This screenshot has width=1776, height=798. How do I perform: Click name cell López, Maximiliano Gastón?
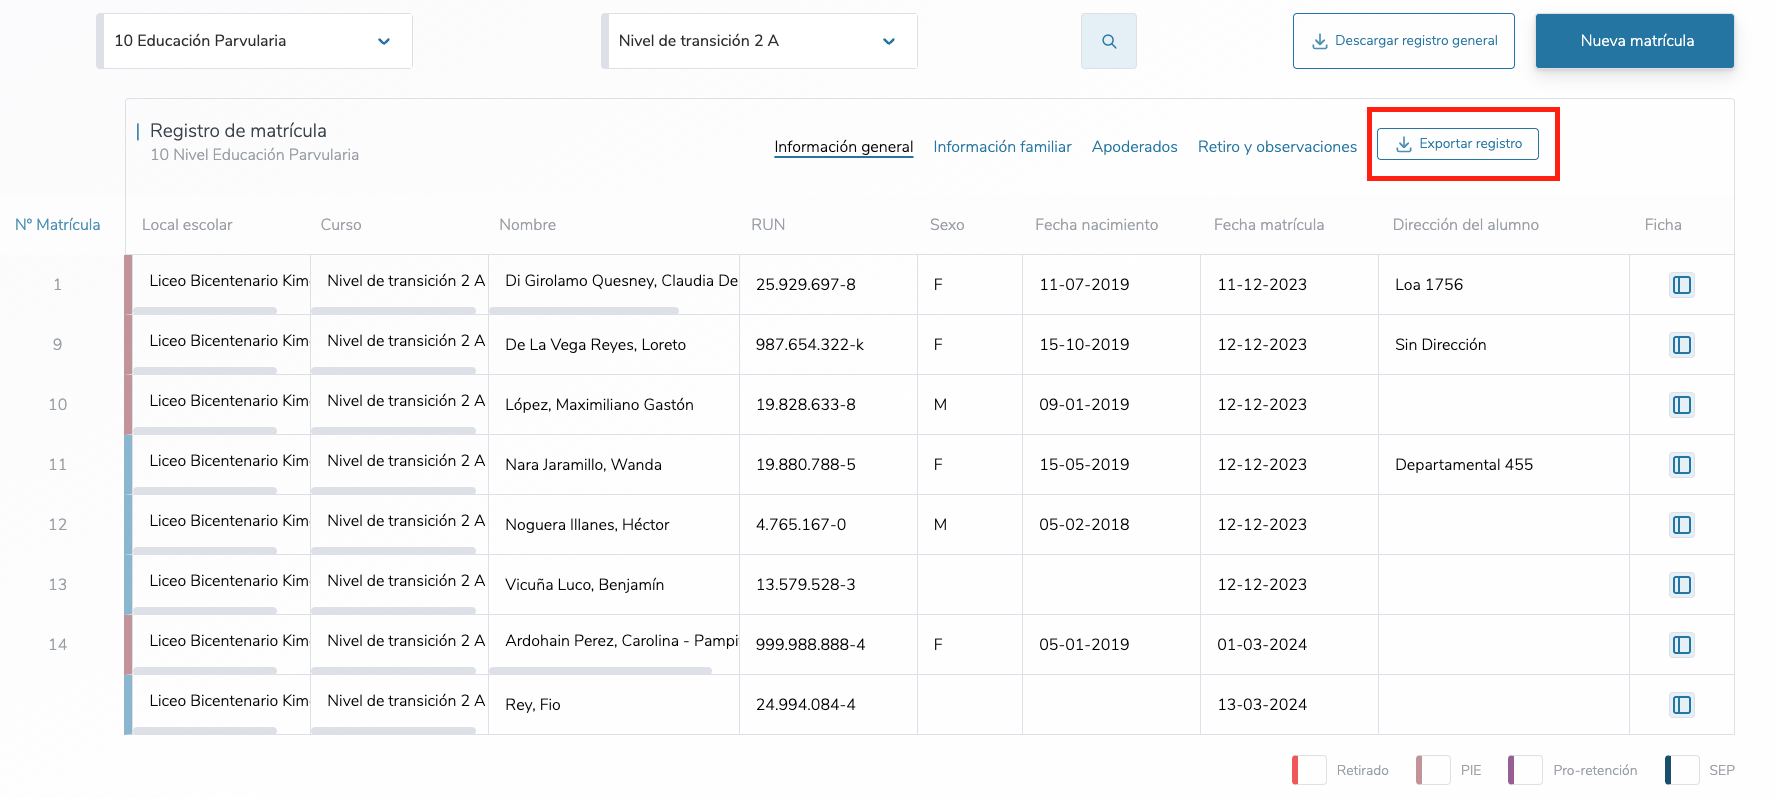click(x=614, y=405)
